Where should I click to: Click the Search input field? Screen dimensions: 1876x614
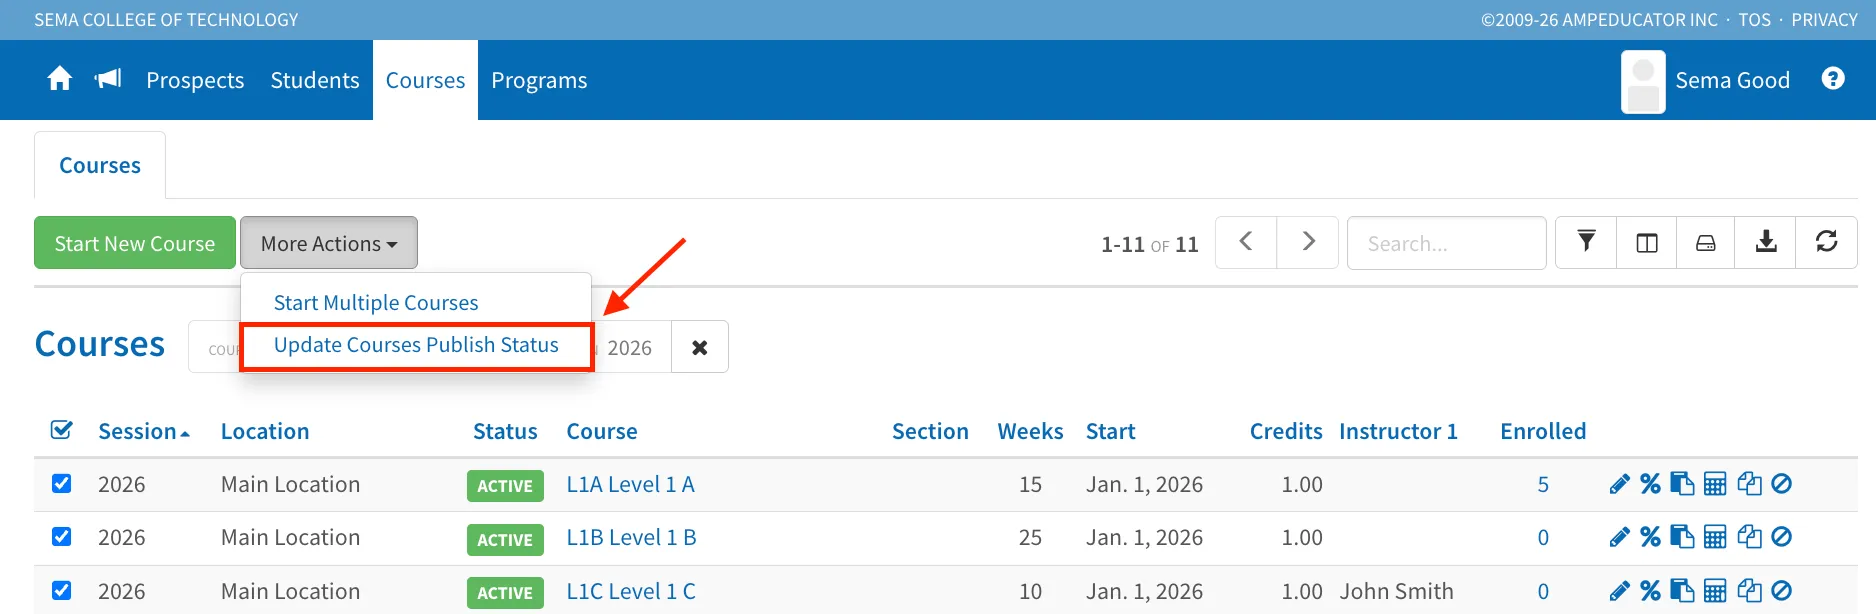(1447, 243)
